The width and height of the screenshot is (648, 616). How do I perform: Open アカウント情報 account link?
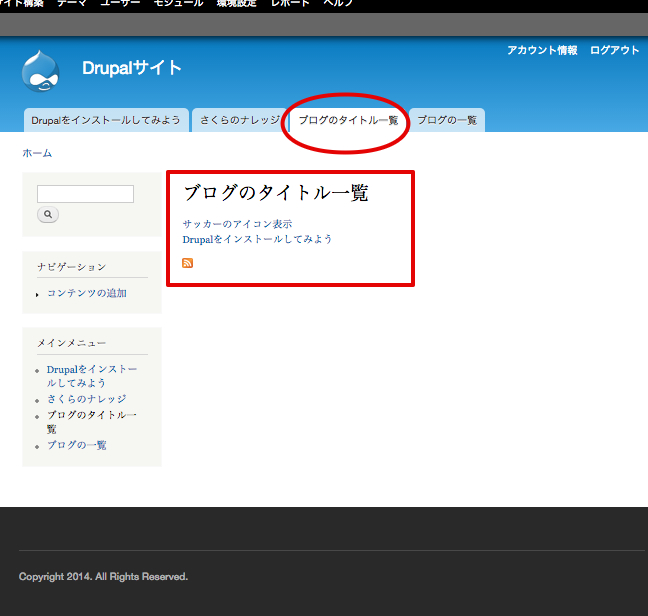click(x=542, y=50)
